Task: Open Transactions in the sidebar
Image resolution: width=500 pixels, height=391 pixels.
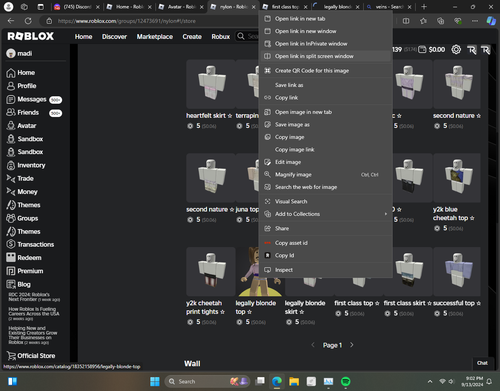Action: click(30, 244)
